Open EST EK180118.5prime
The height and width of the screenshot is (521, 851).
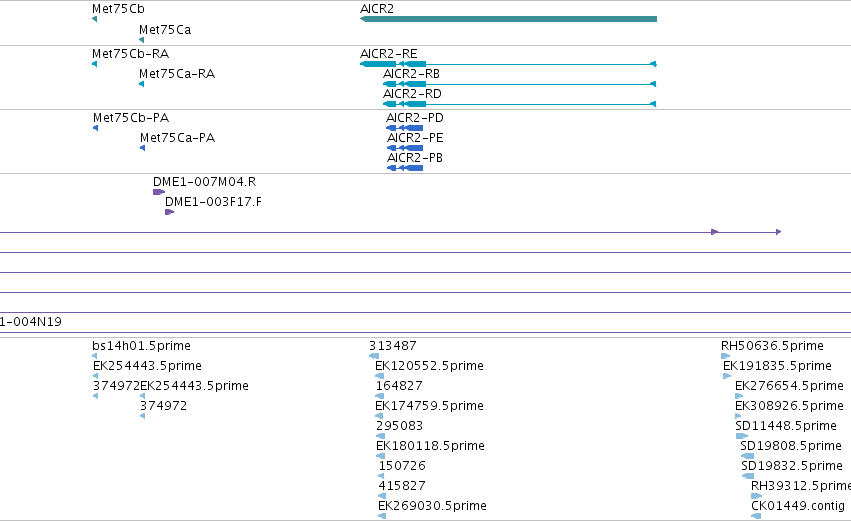(430, 446)
